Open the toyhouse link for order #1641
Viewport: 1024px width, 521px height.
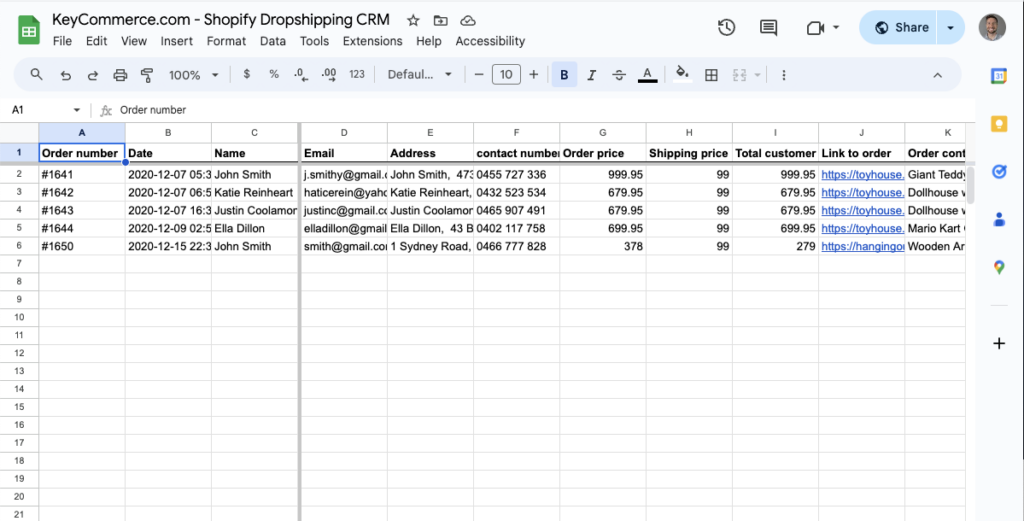point(863,174)
